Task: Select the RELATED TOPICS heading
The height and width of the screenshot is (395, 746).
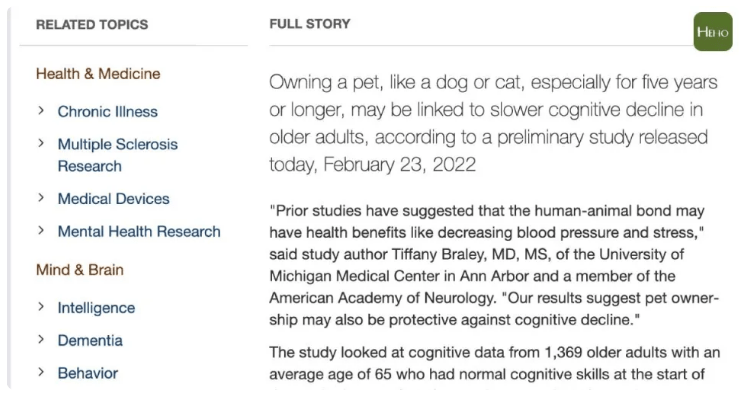Action: [92, 24]
